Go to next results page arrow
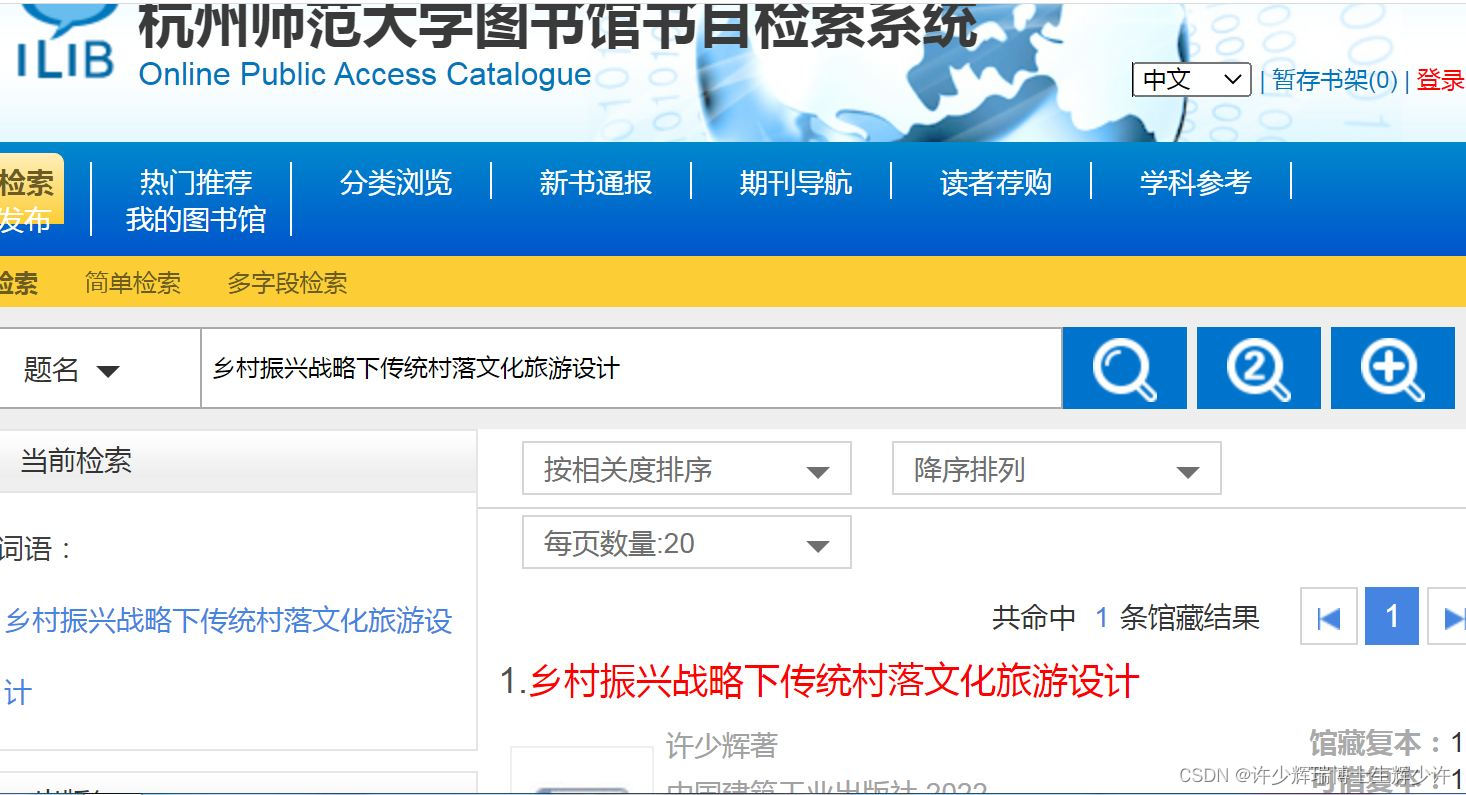 1449,617
